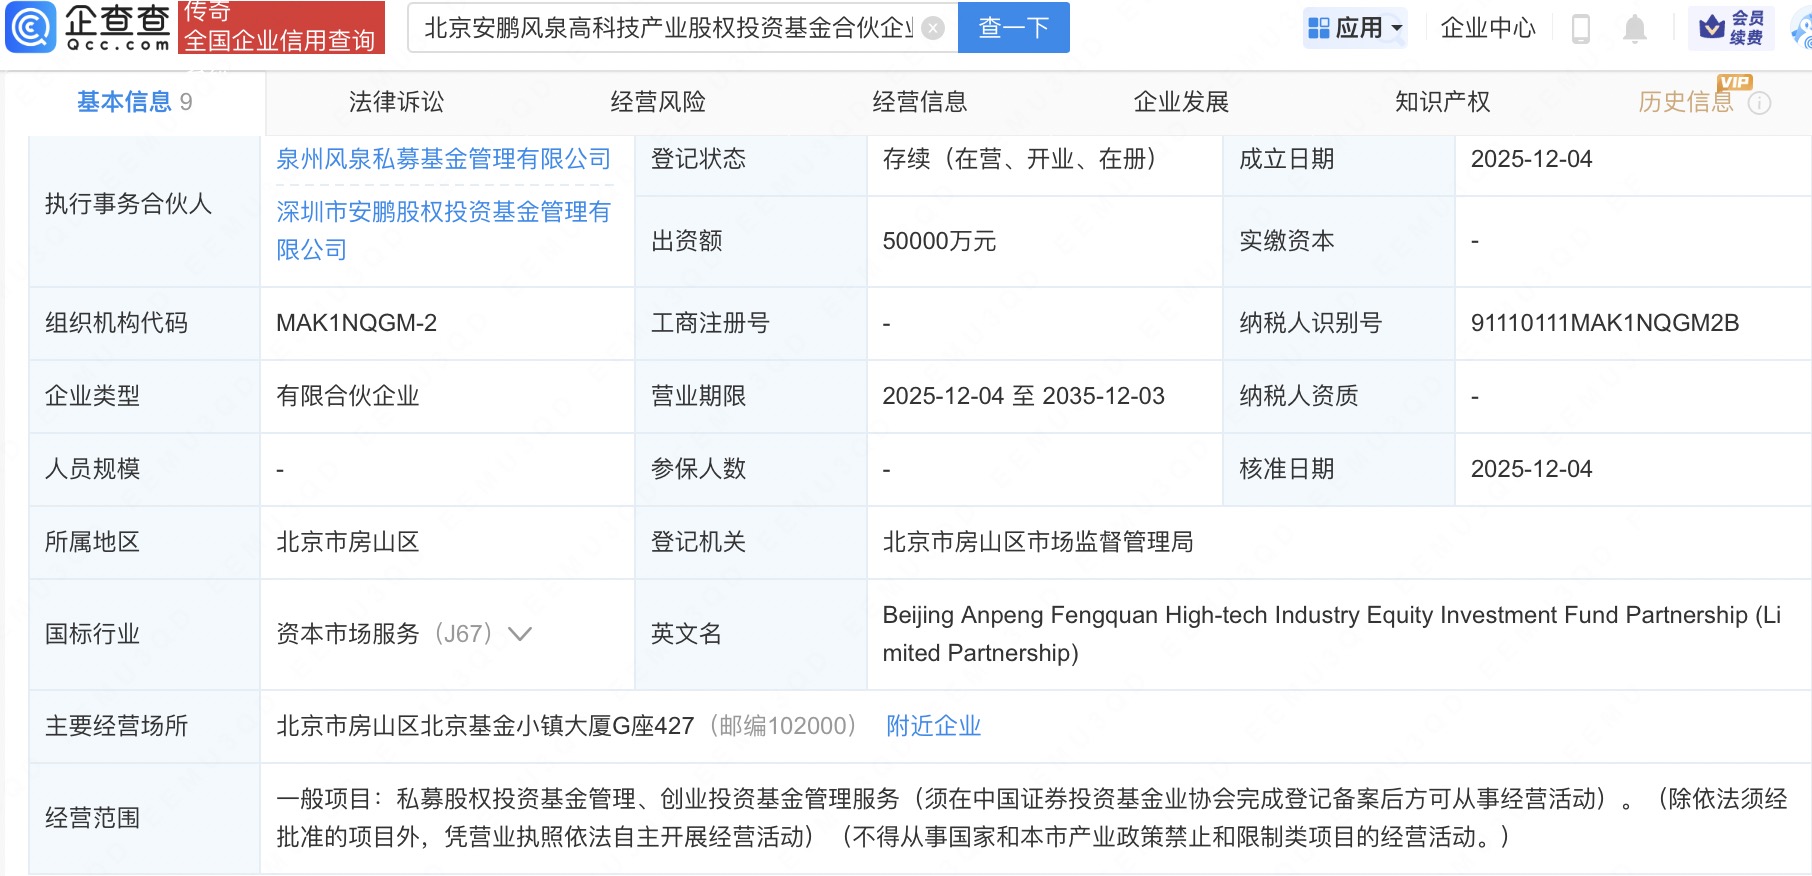Image resolution: width=1812 pixels, height=876 pixels.
Task: Select the 企业发展 tab
Action: [x=1181, y=102]
